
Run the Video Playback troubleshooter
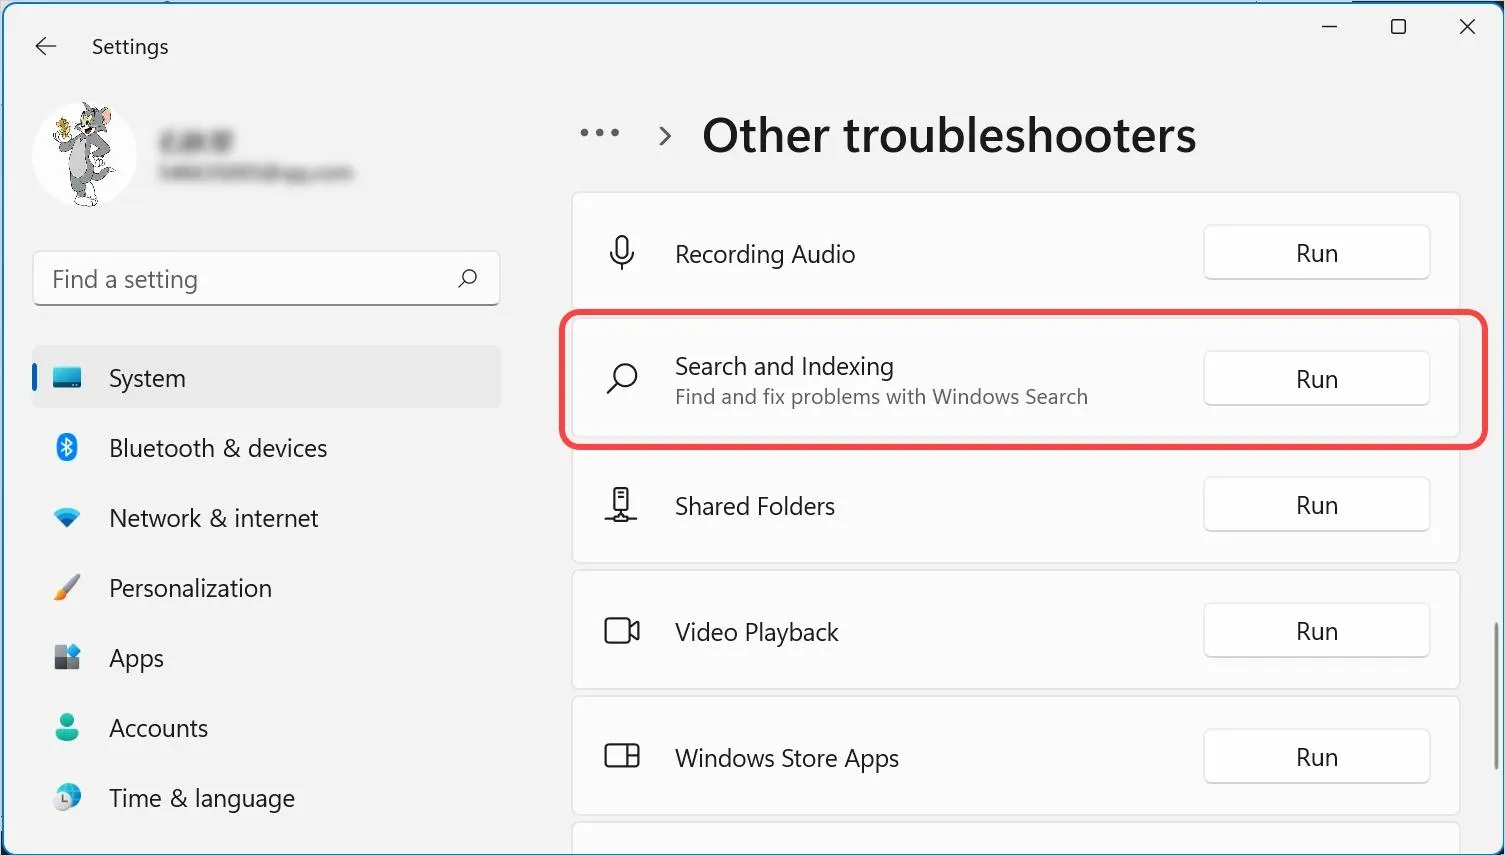pos(1316,631)
